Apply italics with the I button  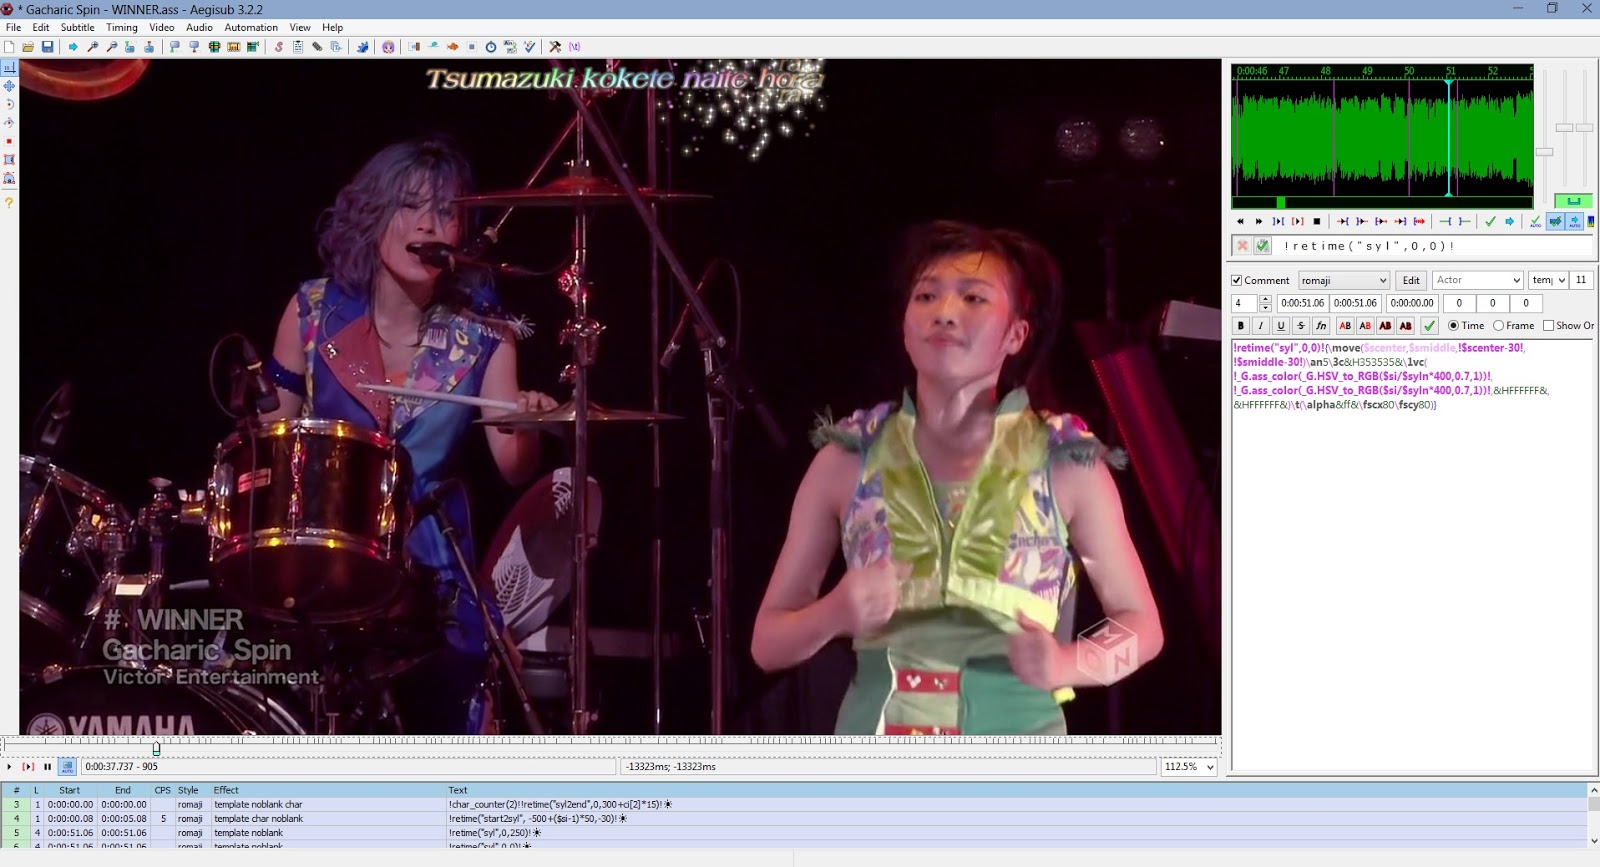coord(1261,326)
